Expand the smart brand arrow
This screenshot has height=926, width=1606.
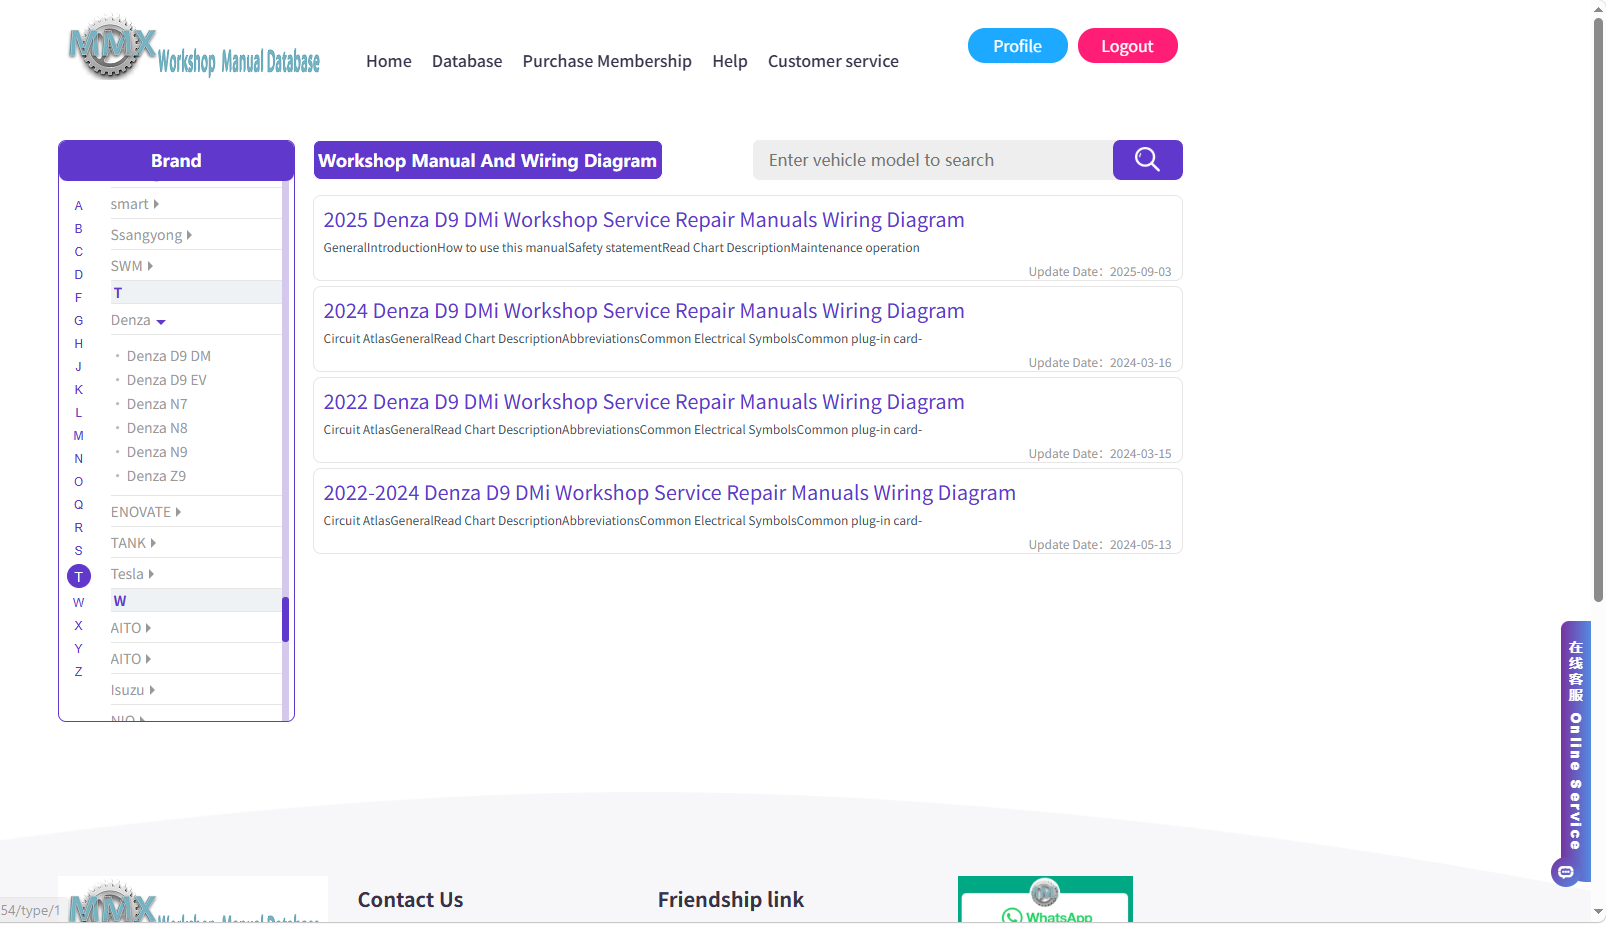(x=156, y=204)
